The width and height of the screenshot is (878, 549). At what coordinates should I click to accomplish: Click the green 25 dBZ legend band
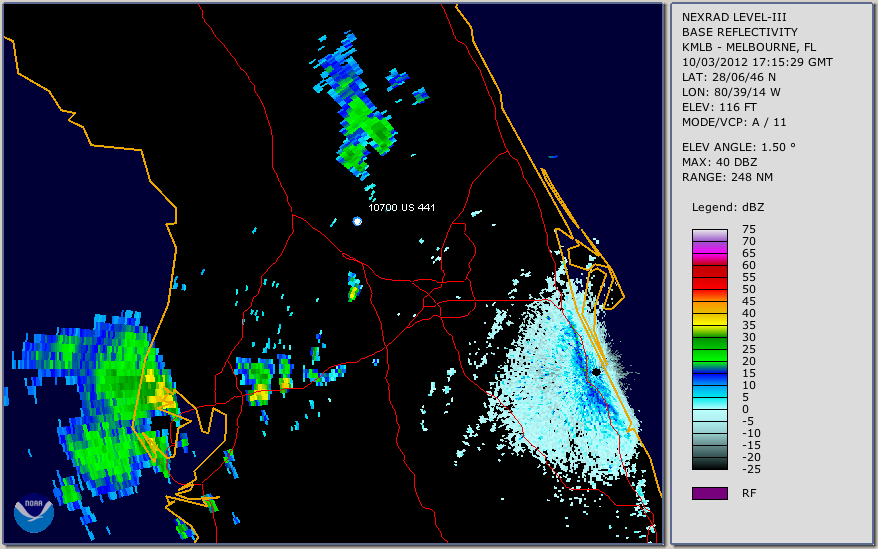pos(709,343)
